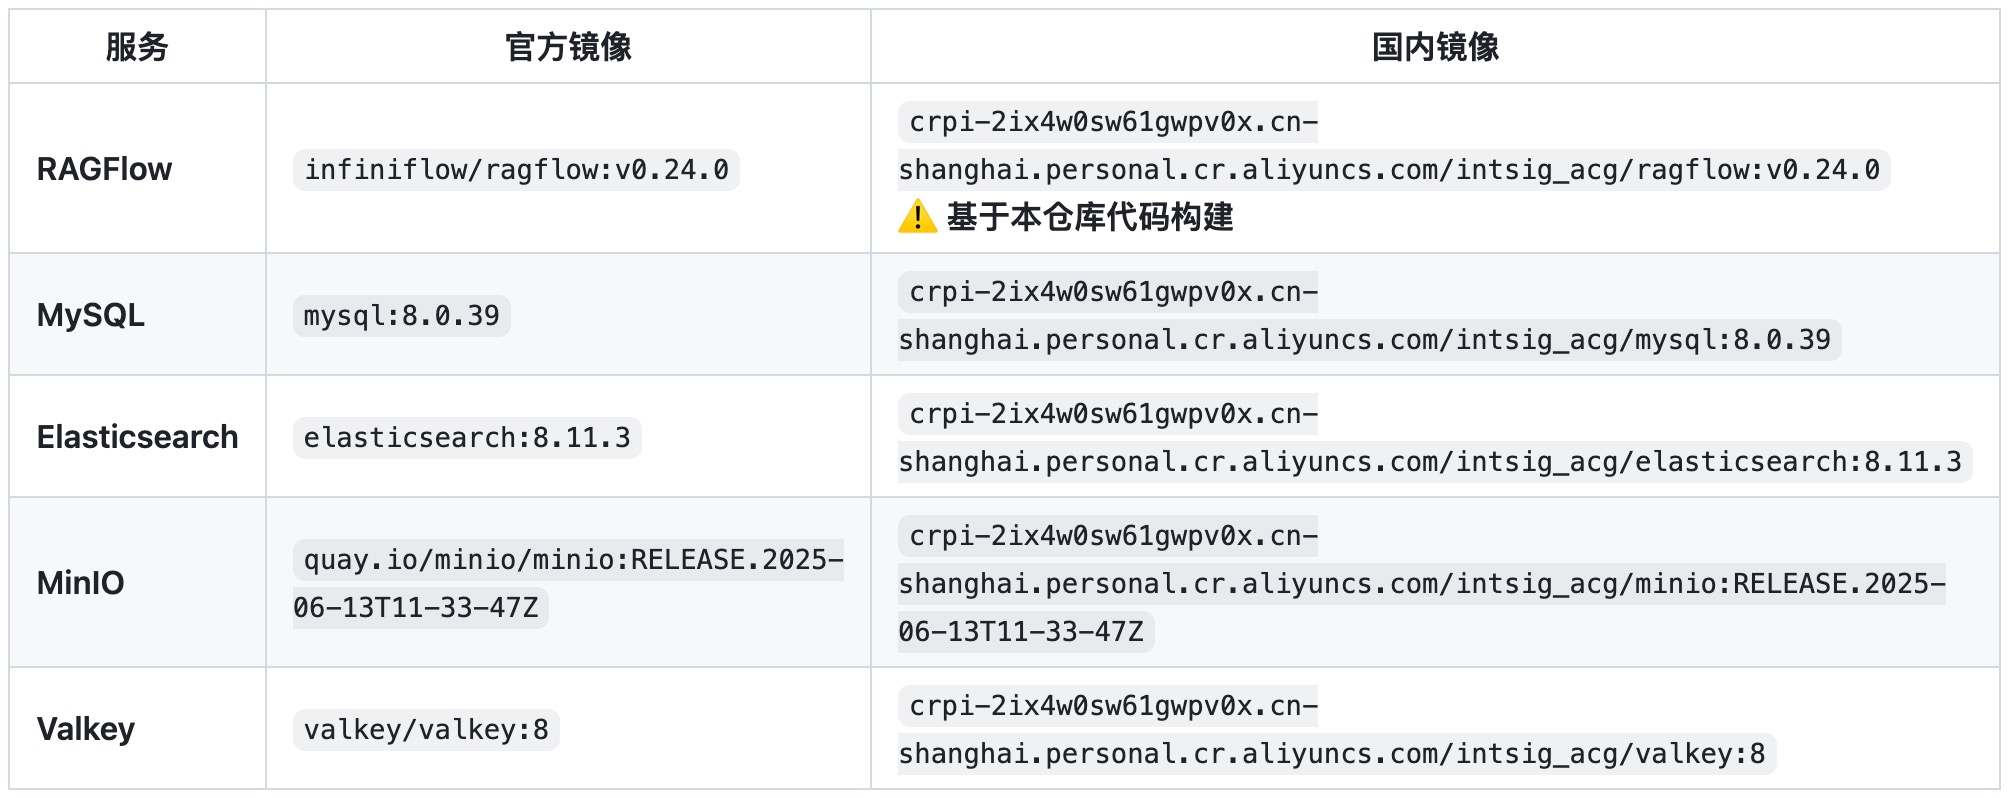Click the infiniflow/ragflow:v0.24.0 image code
The width and height of the screenshot is (2011, 798).
click(516, 169)
